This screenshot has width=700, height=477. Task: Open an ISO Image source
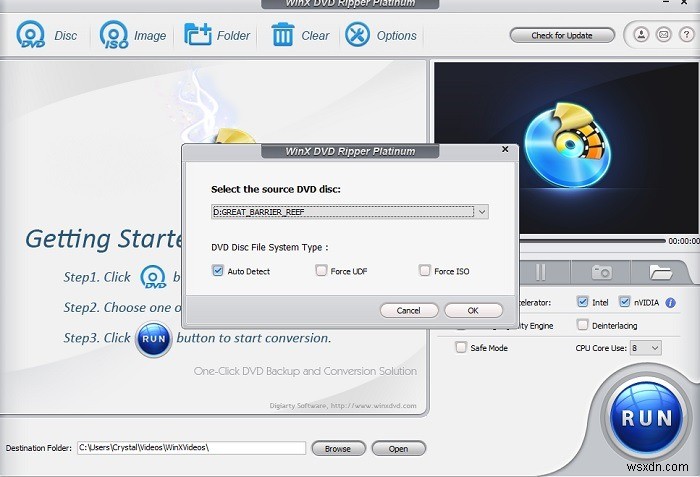(x=133, y=35)
